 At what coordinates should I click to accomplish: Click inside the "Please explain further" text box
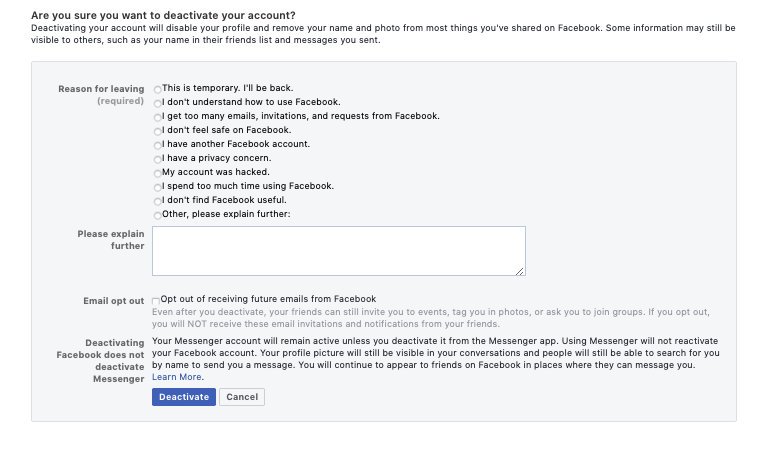pos(338,250)
